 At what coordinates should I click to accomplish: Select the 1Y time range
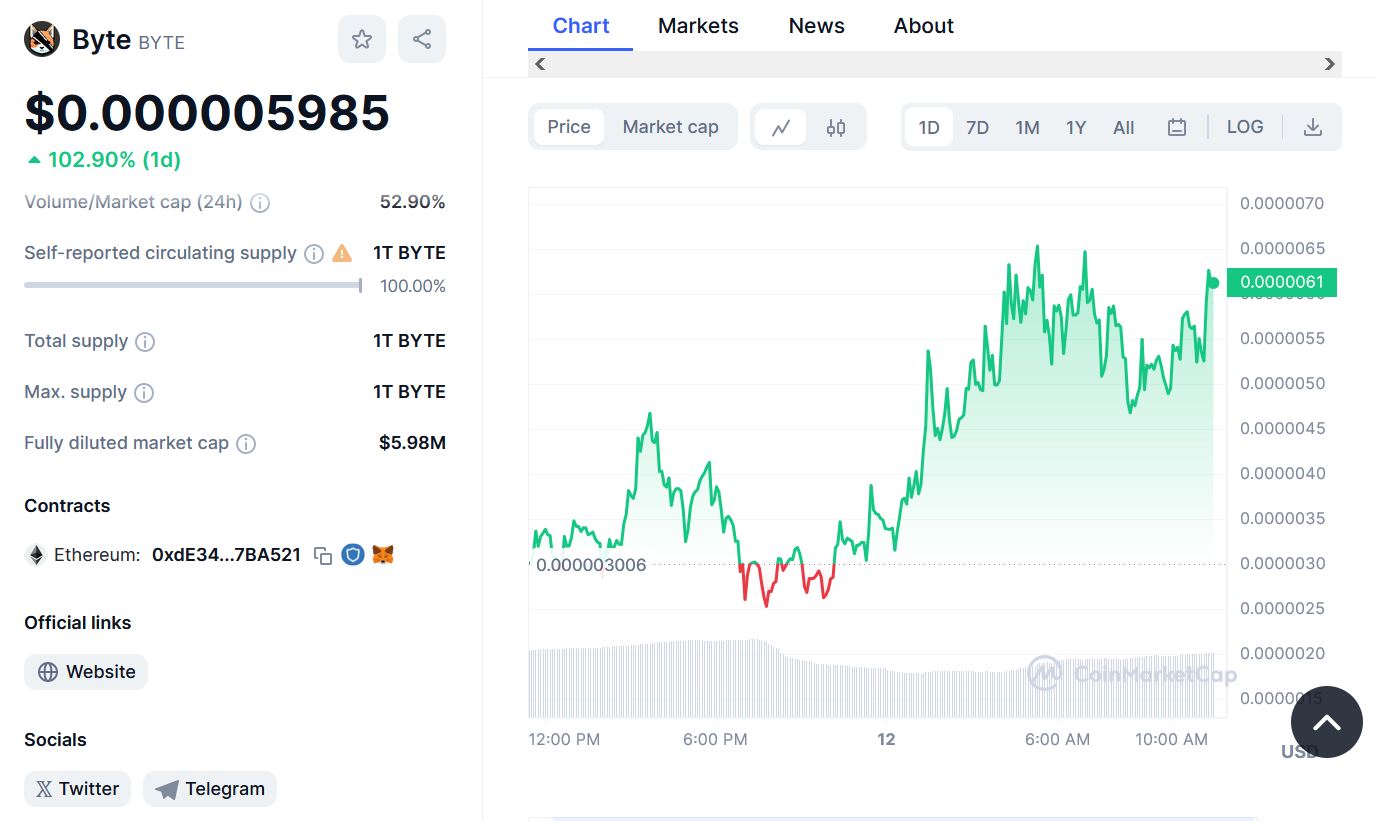(1076, 127)
